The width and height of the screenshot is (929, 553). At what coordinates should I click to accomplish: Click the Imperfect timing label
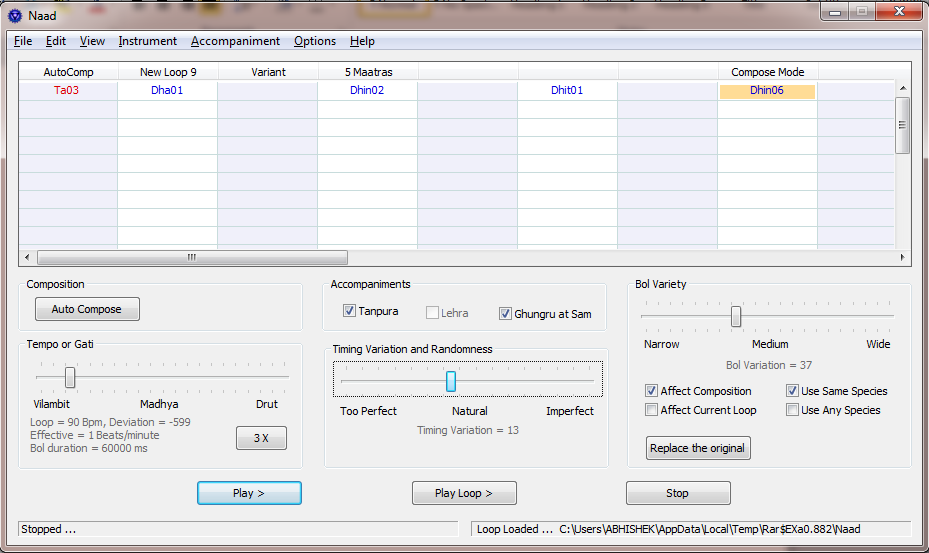click(x=570, y=411)
